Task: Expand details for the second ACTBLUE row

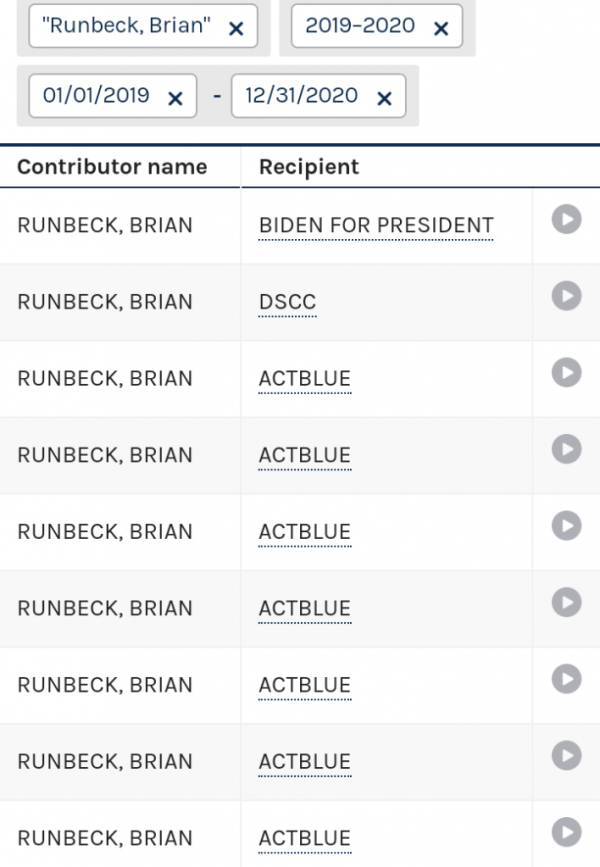Action: 567,450
